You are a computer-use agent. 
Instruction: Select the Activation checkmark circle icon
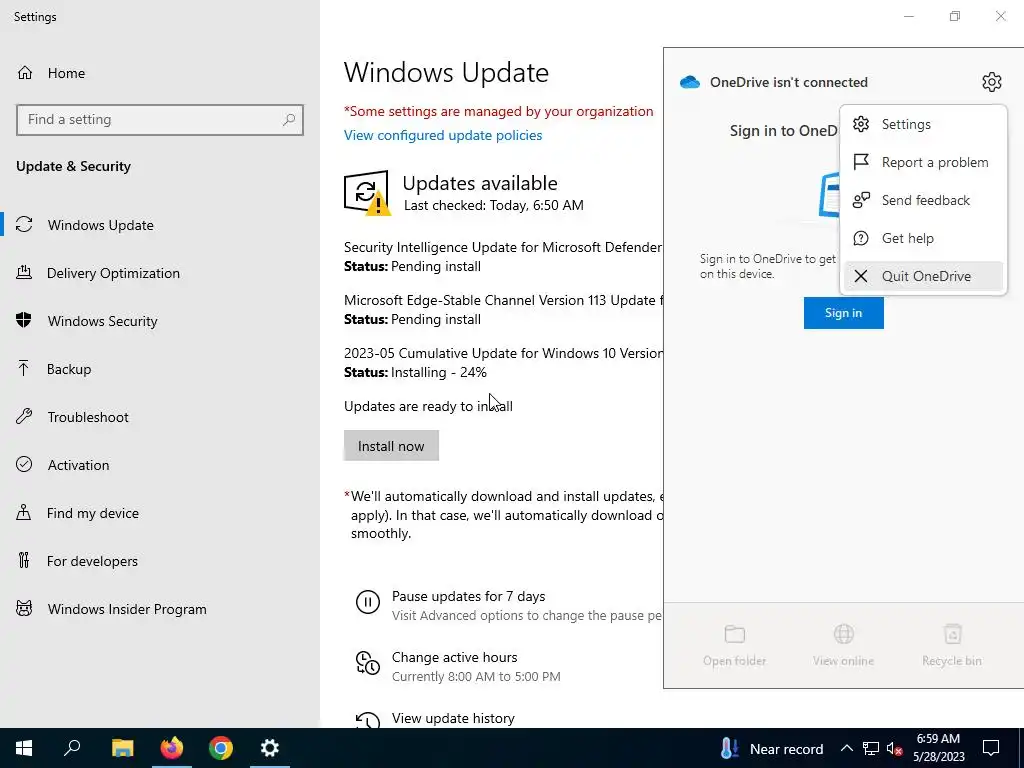coord(24,464)
